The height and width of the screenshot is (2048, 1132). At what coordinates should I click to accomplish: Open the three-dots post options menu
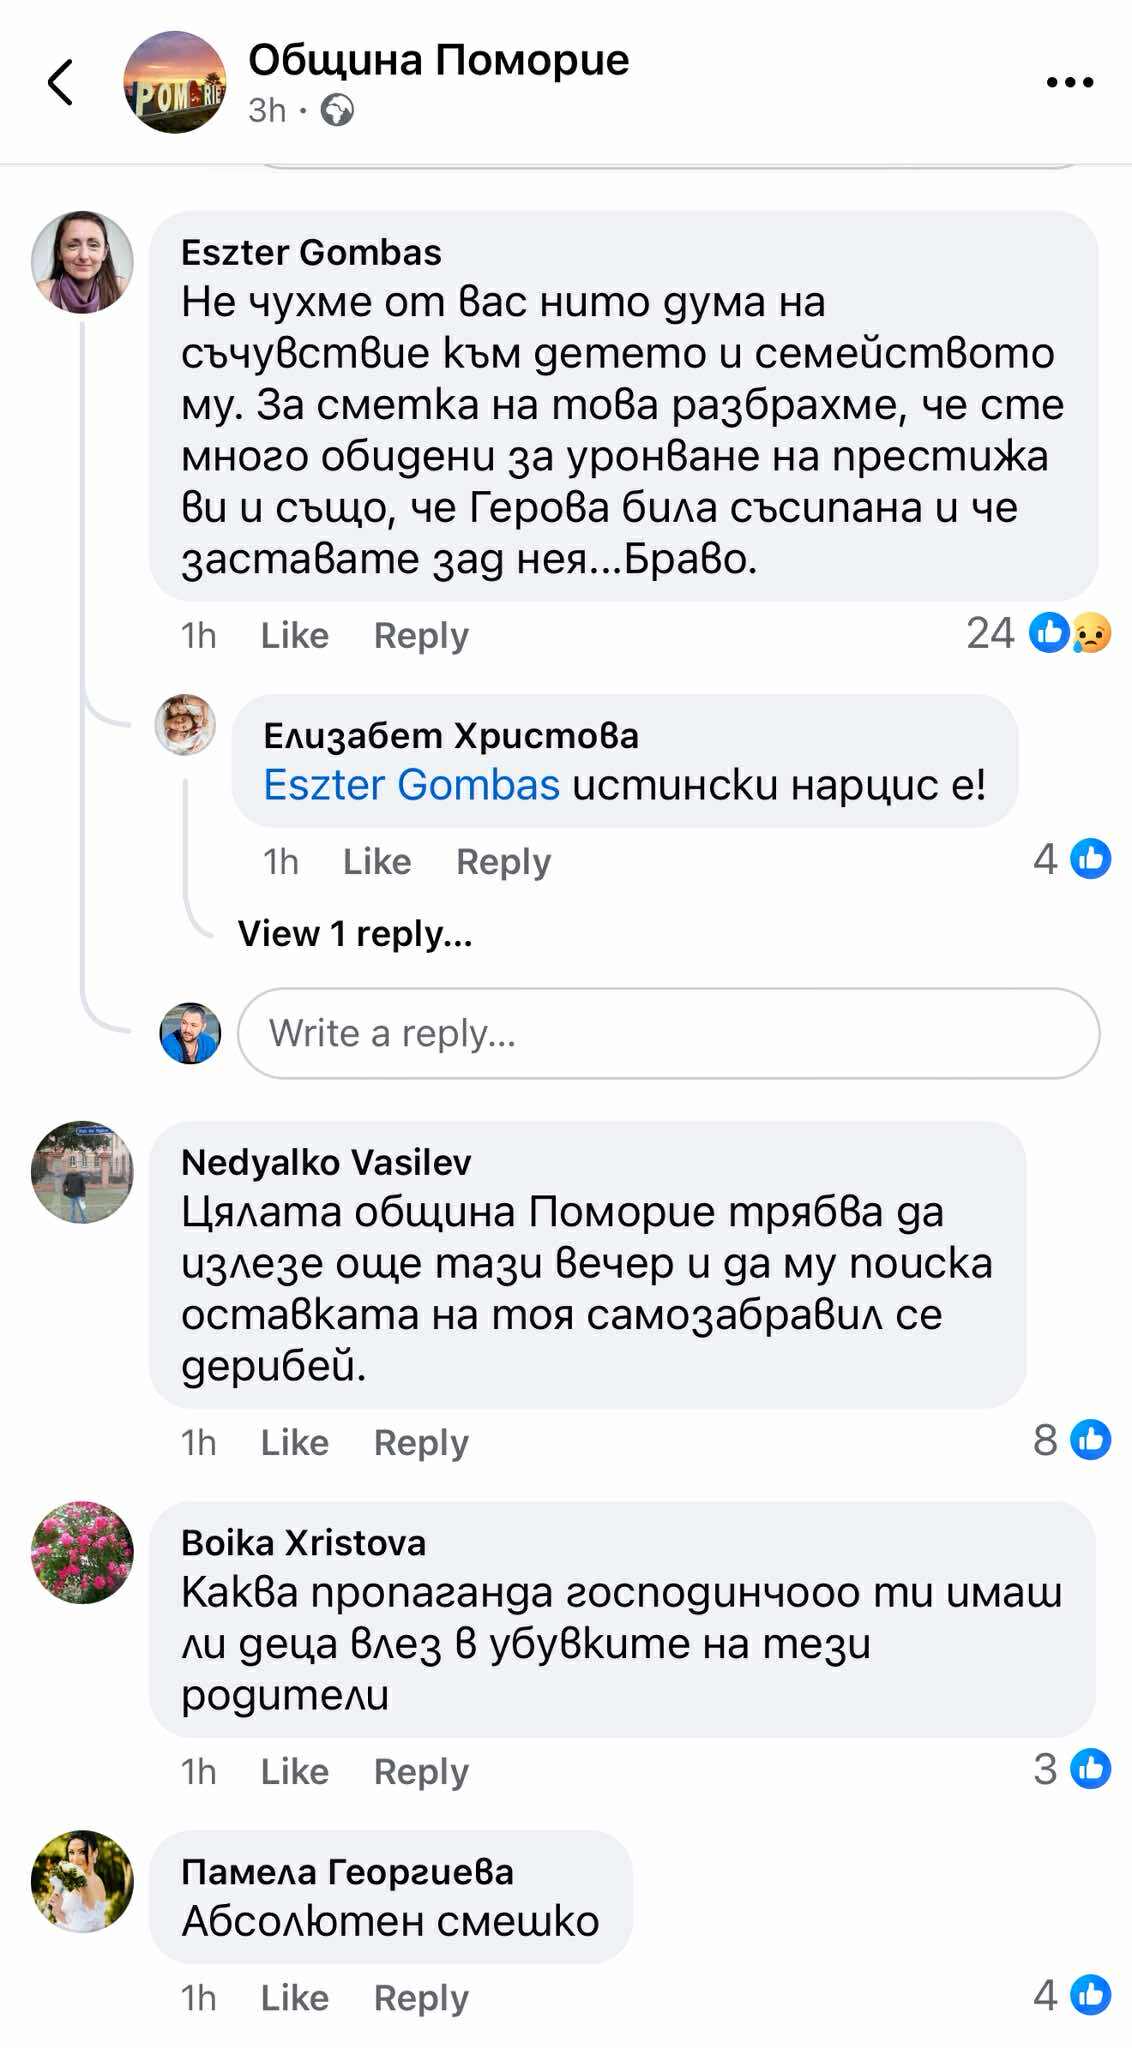pyautogui.click(x=1069, y=82)
